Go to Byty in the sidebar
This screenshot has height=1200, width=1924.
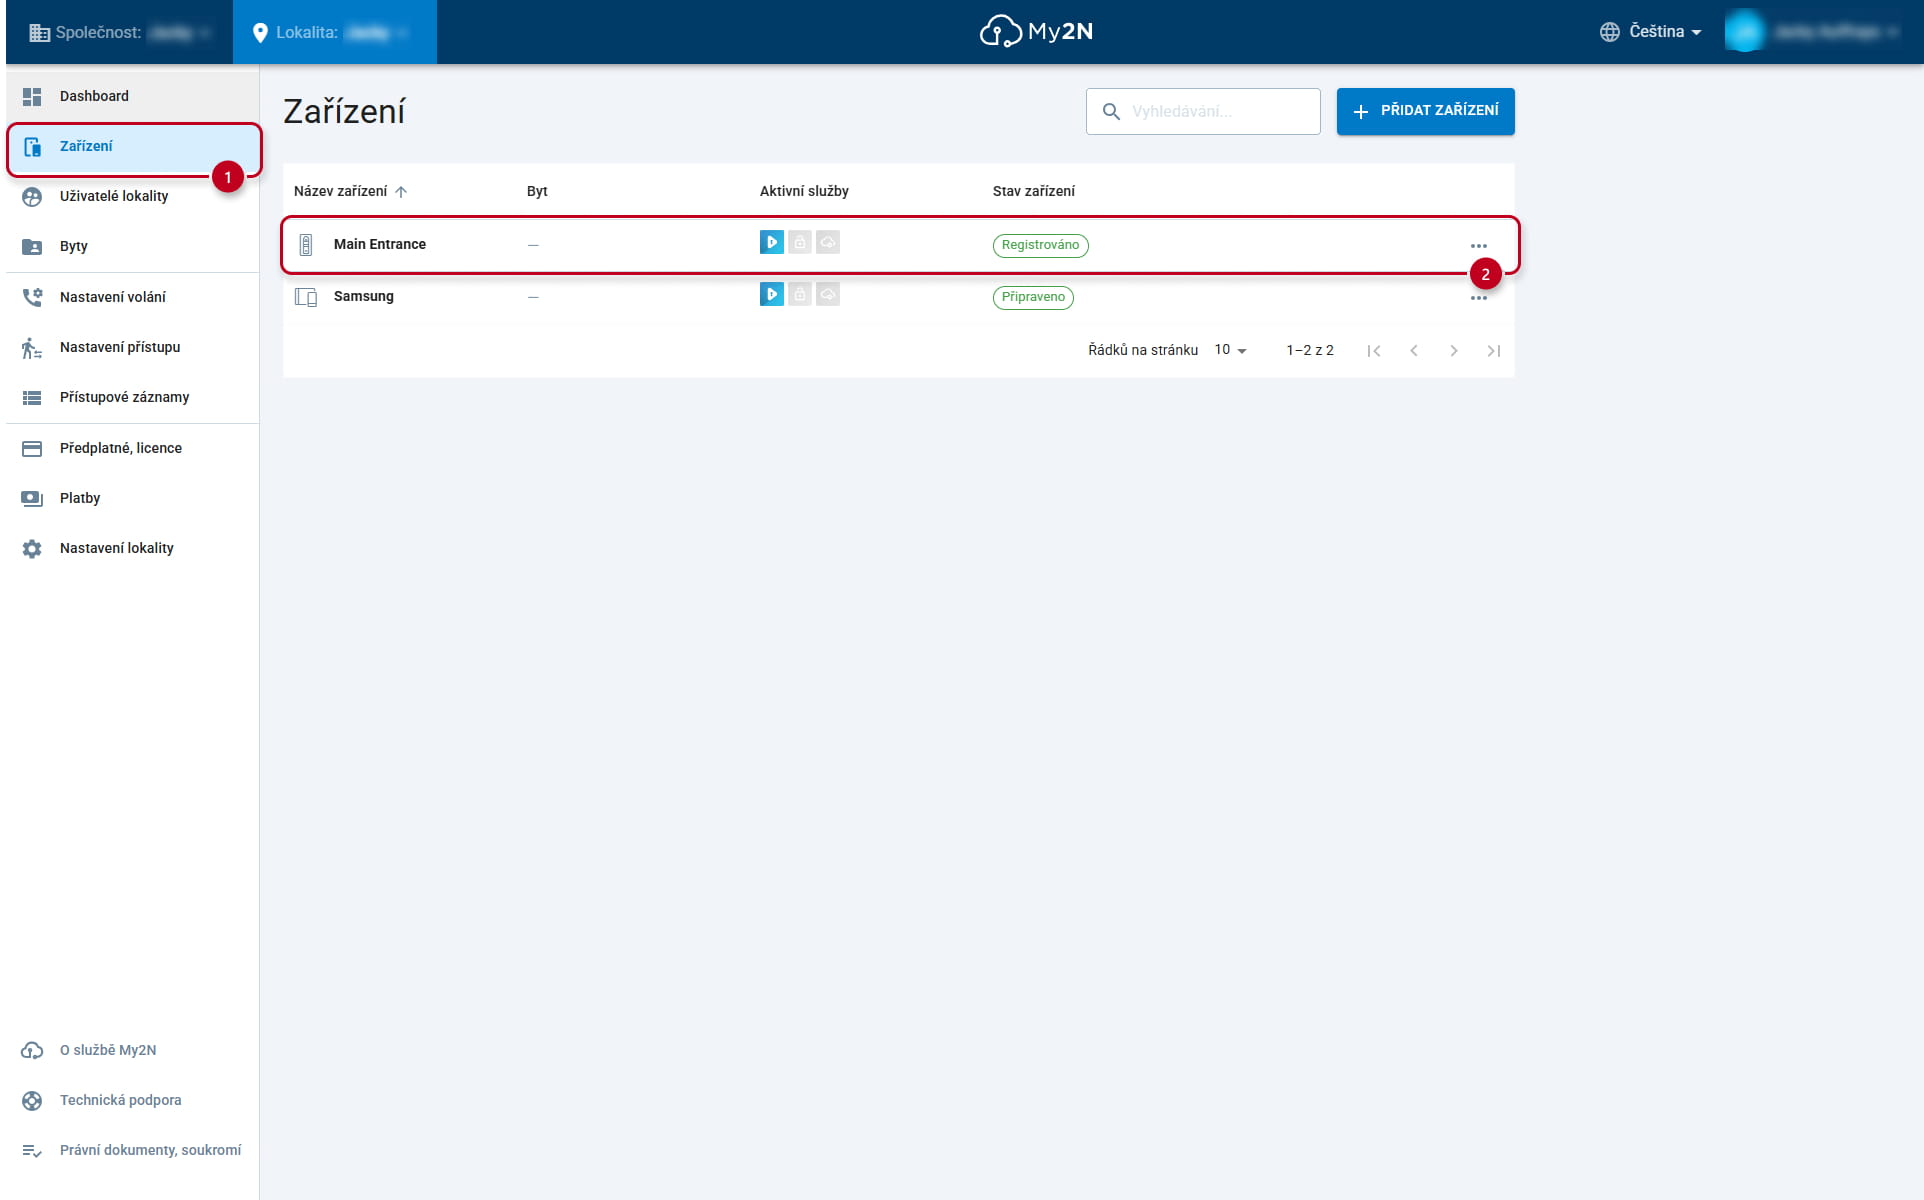click(132, 246)
